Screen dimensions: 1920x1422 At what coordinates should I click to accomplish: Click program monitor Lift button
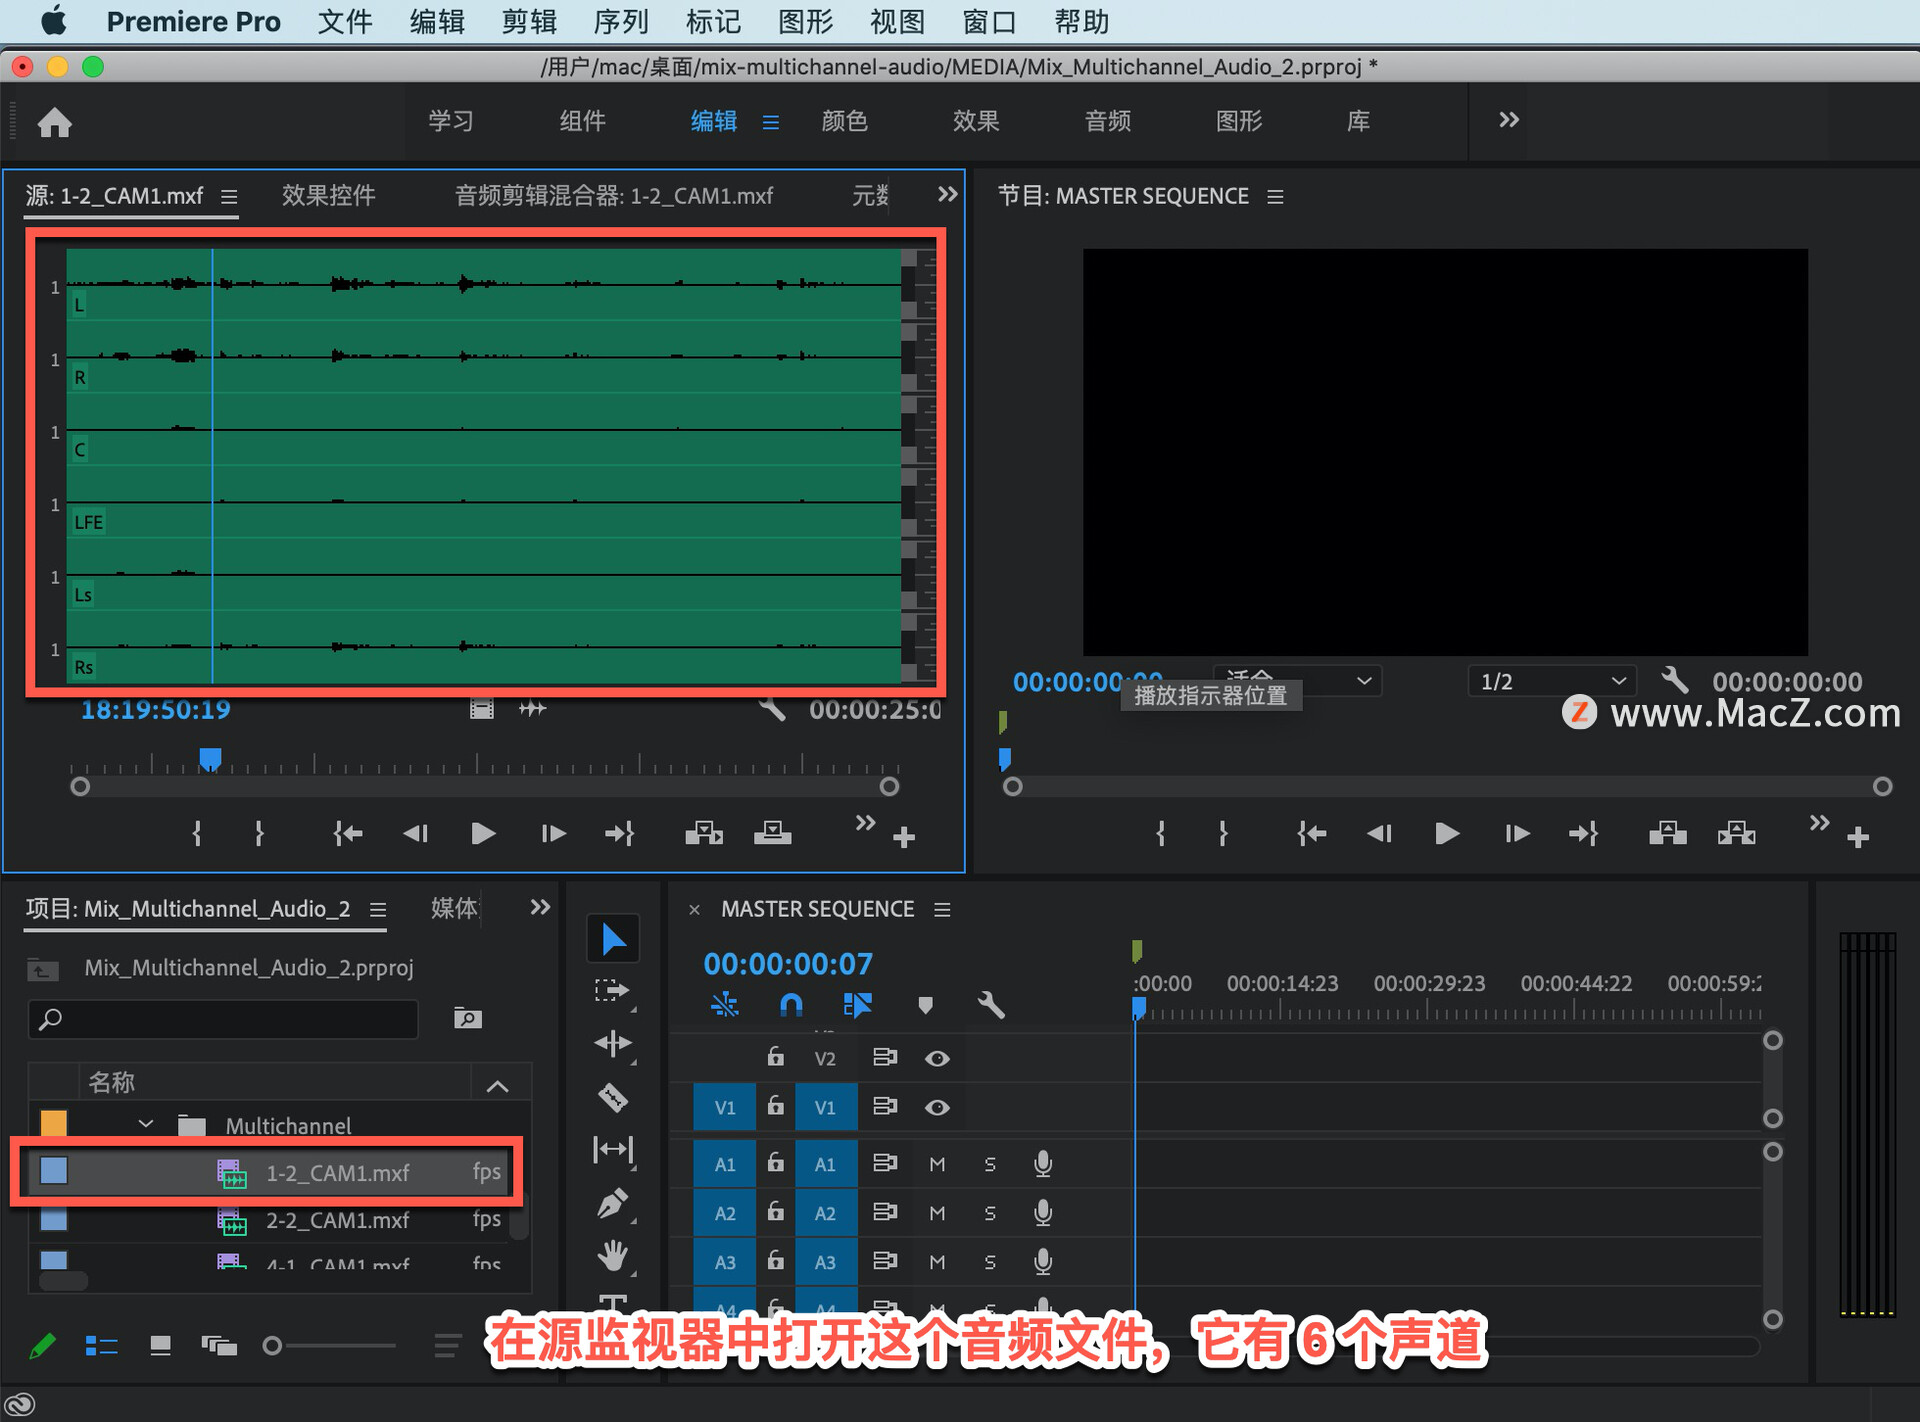coord(1668,833)
